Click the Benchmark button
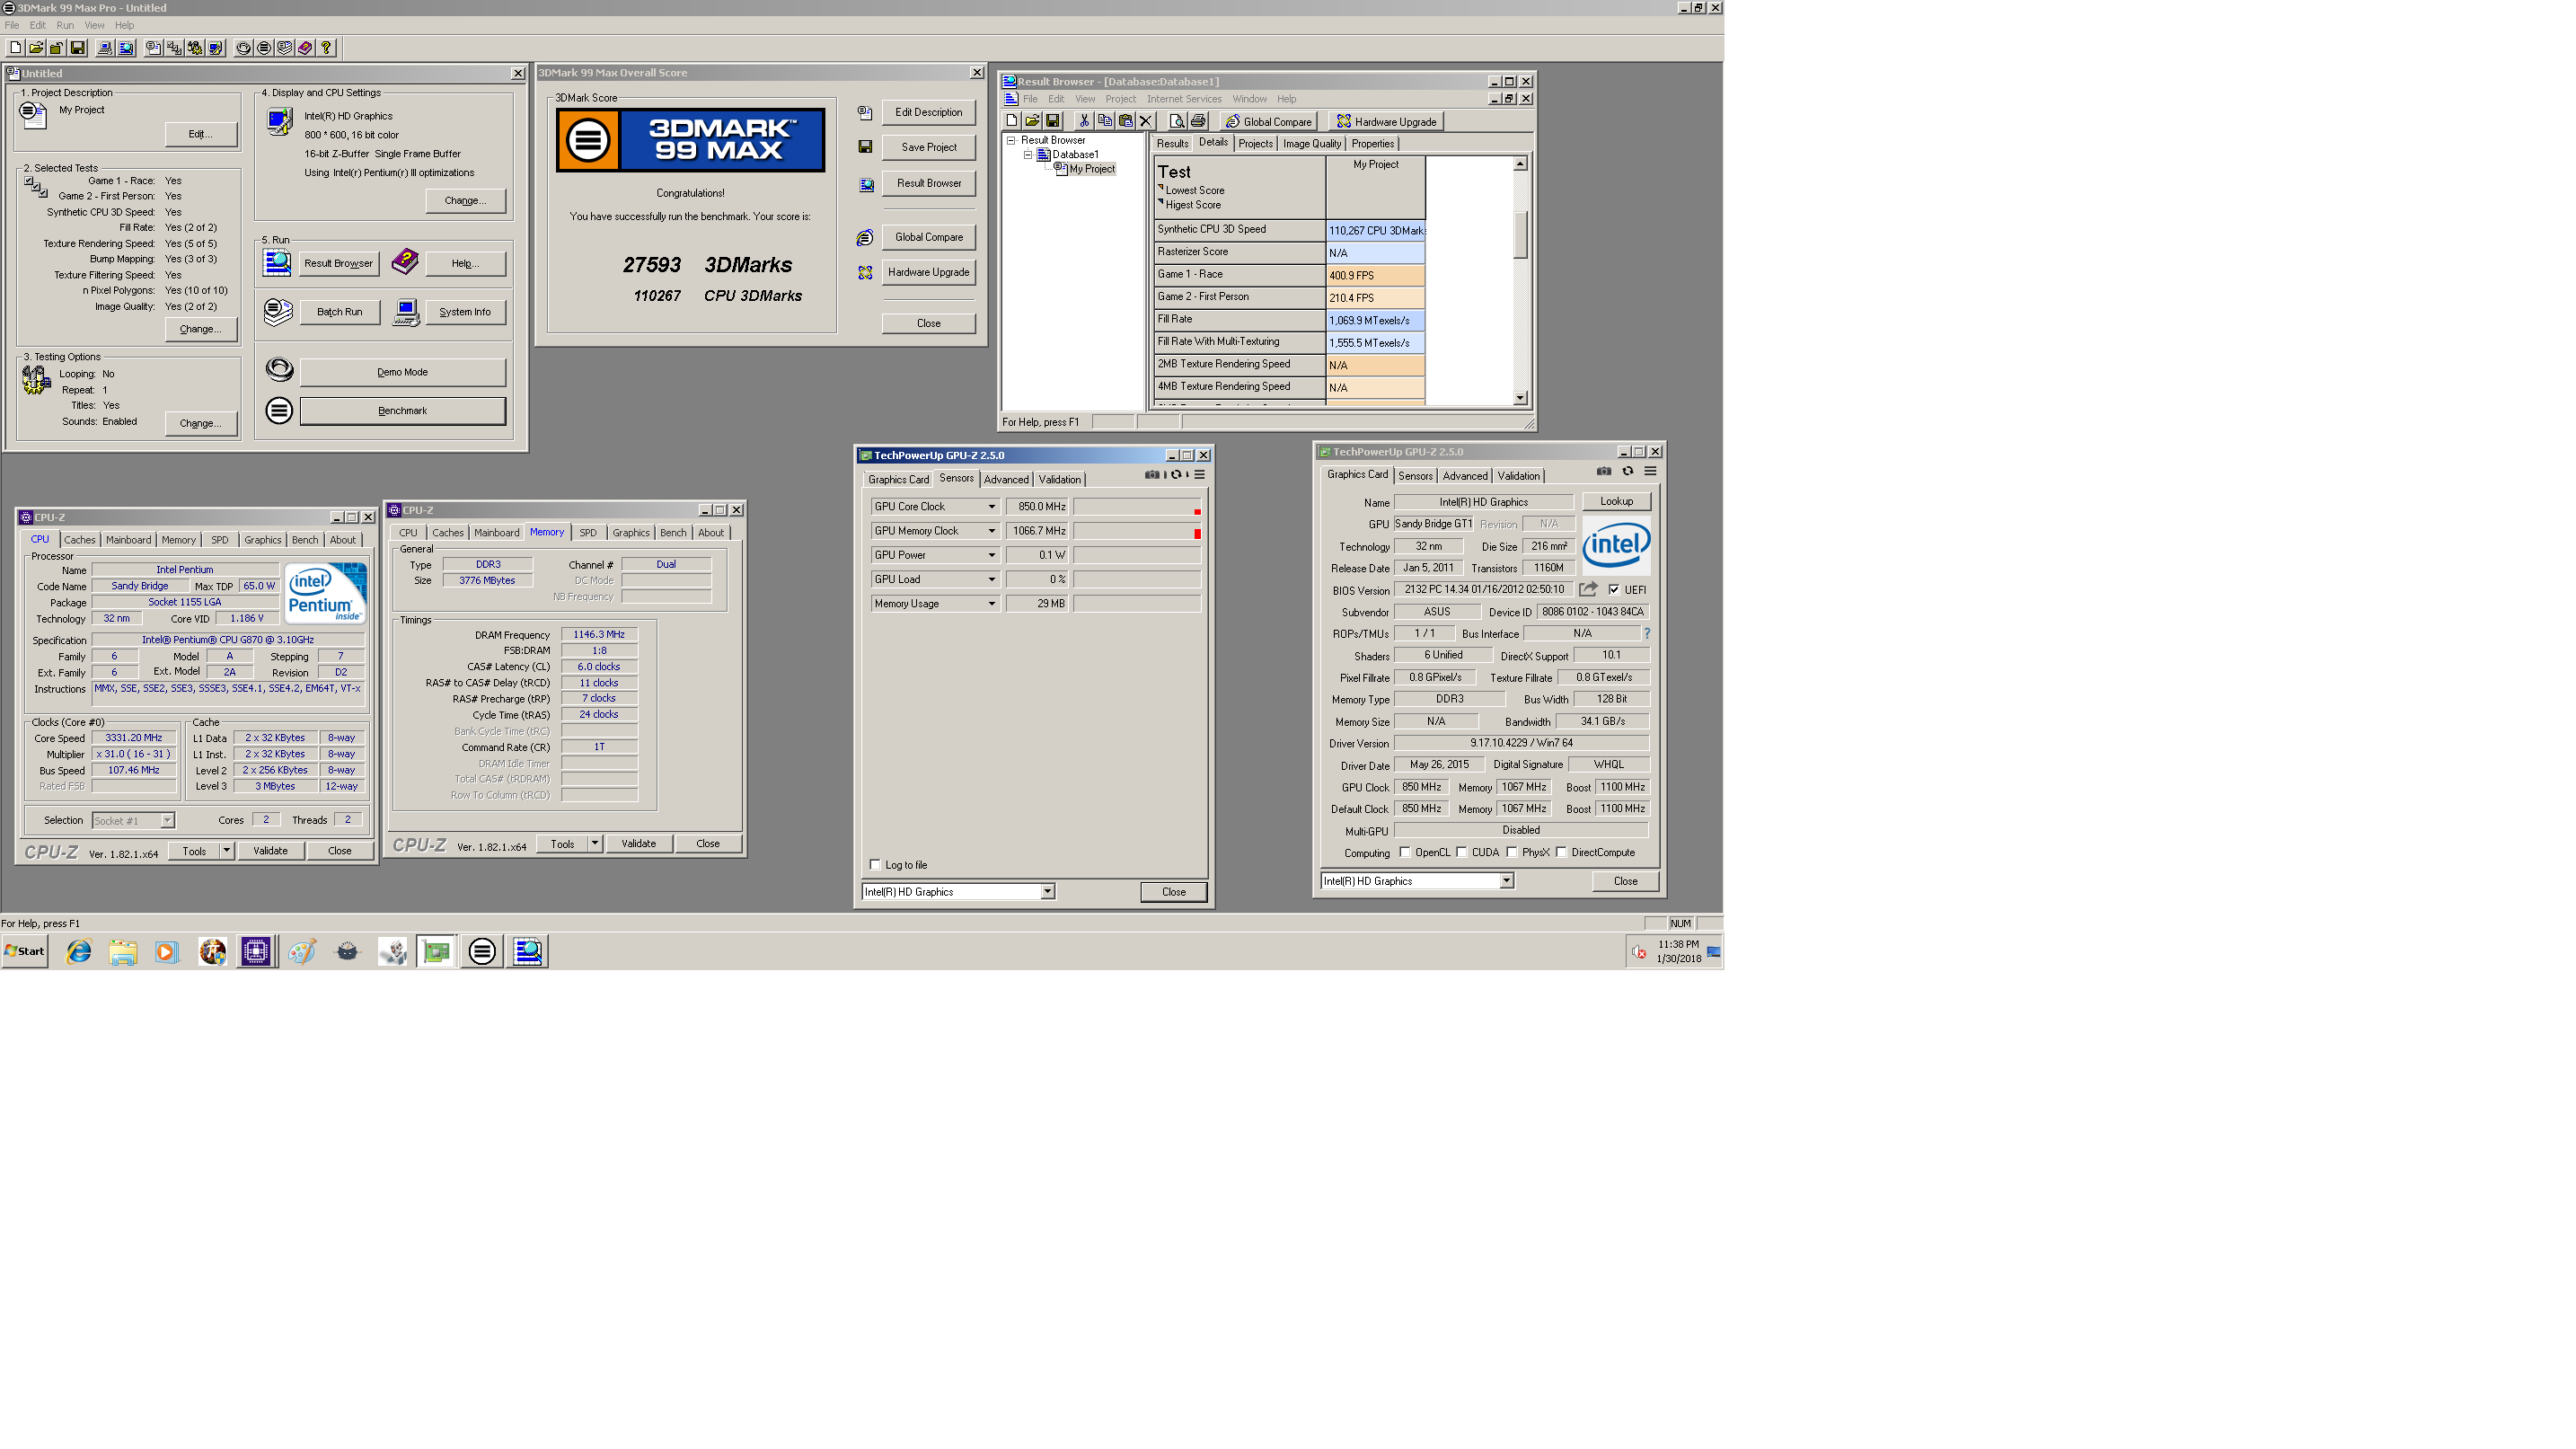Screen dimensions: 2576x1449 coord(403,411)
